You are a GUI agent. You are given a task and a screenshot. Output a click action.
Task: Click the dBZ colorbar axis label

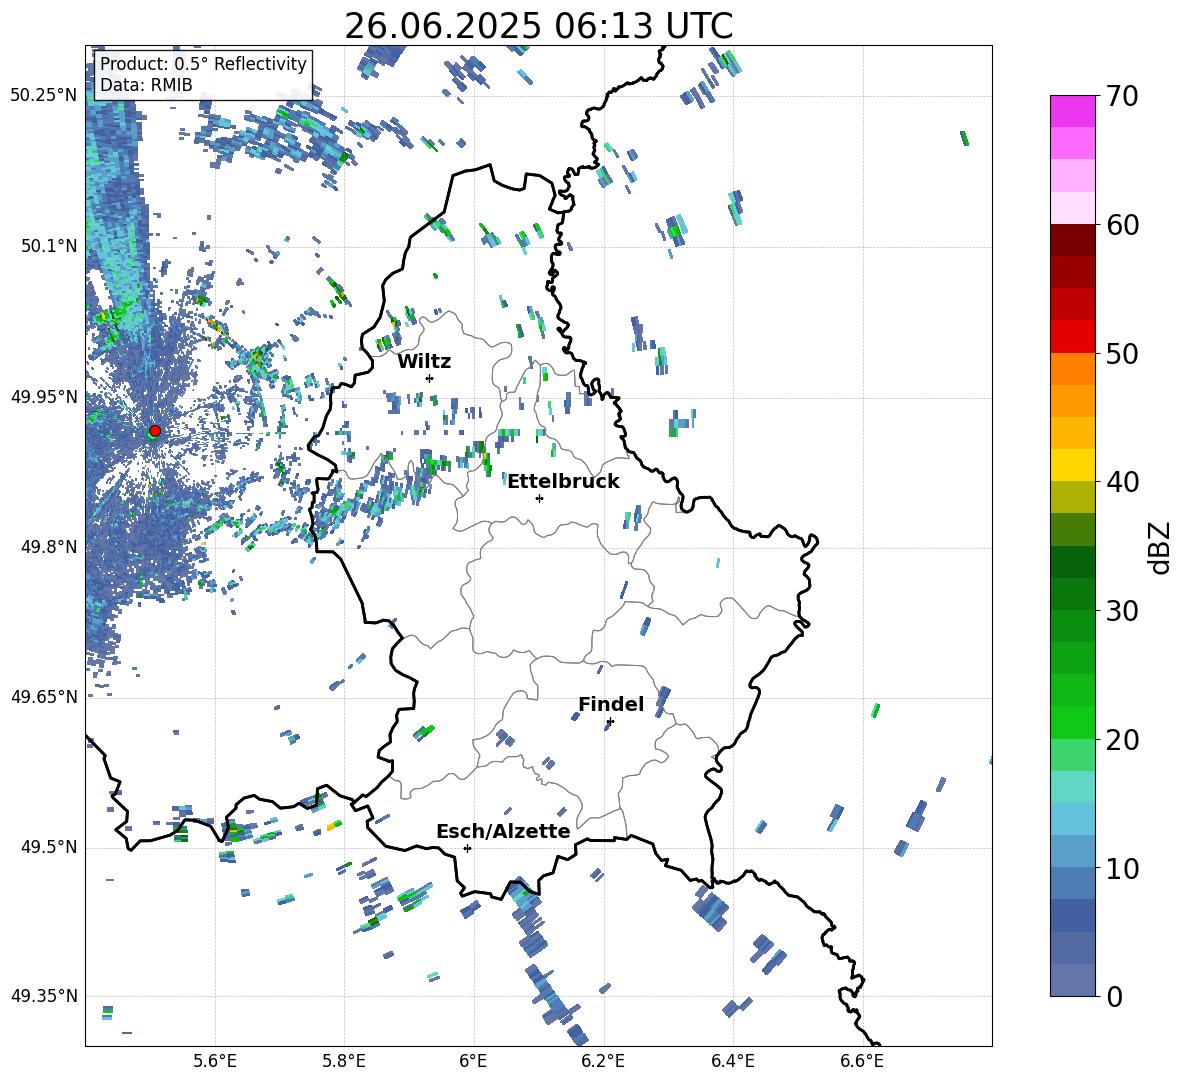tap(1159, 547)
